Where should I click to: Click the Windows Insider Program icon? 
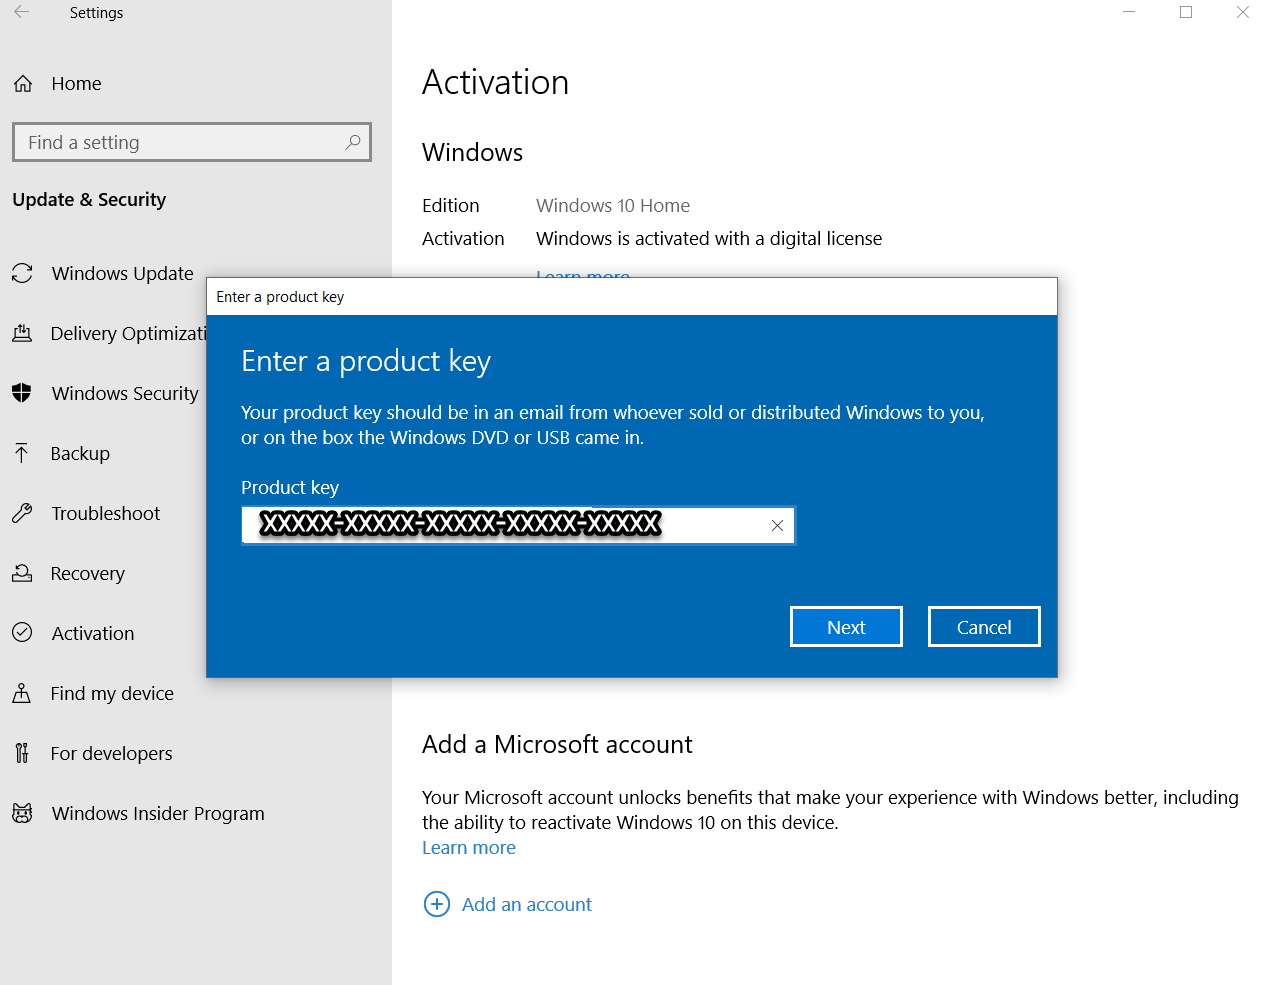[22, 813]
